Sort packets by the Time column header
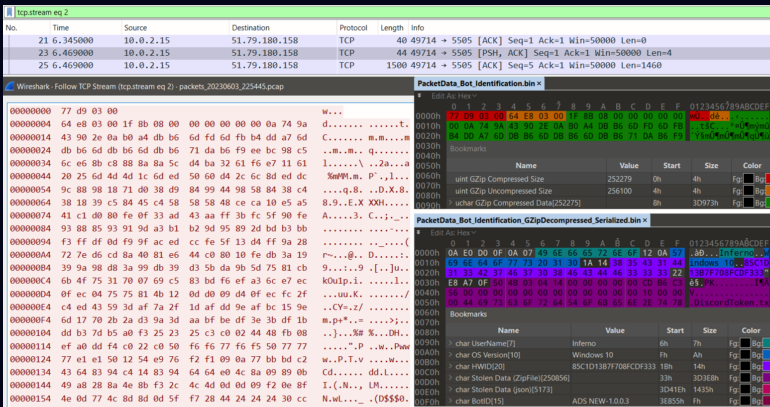 tap(84, 28)
